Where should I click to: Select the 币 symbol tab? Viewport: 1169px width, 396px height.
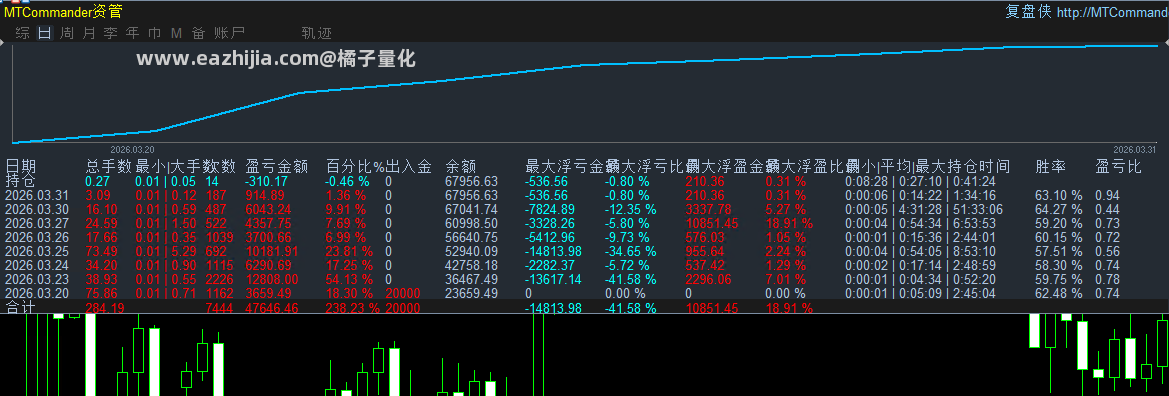(x=155, y=33)
